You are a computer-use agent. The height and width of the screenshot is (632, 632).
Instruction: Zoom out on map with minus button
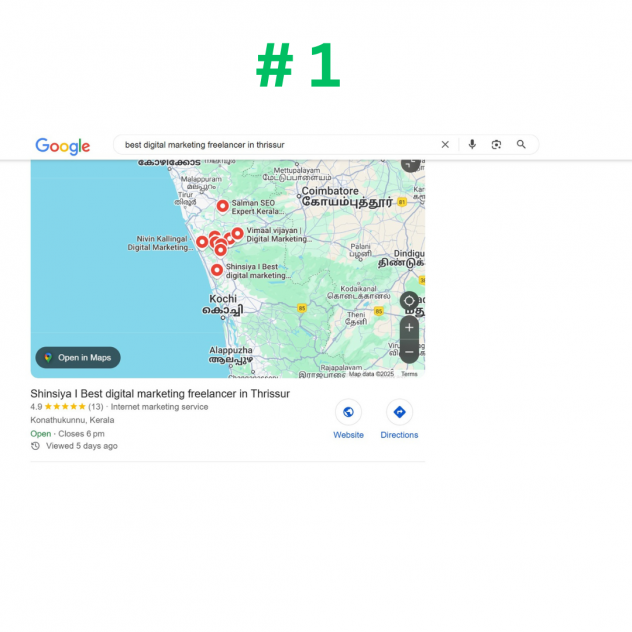coord(409,352)
